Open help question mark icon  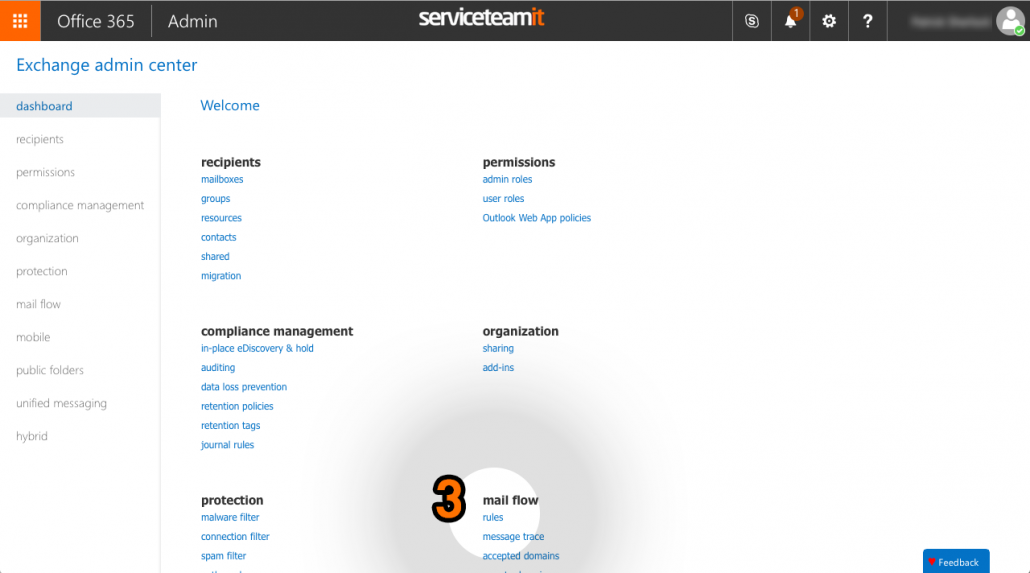tap(868, 21)
